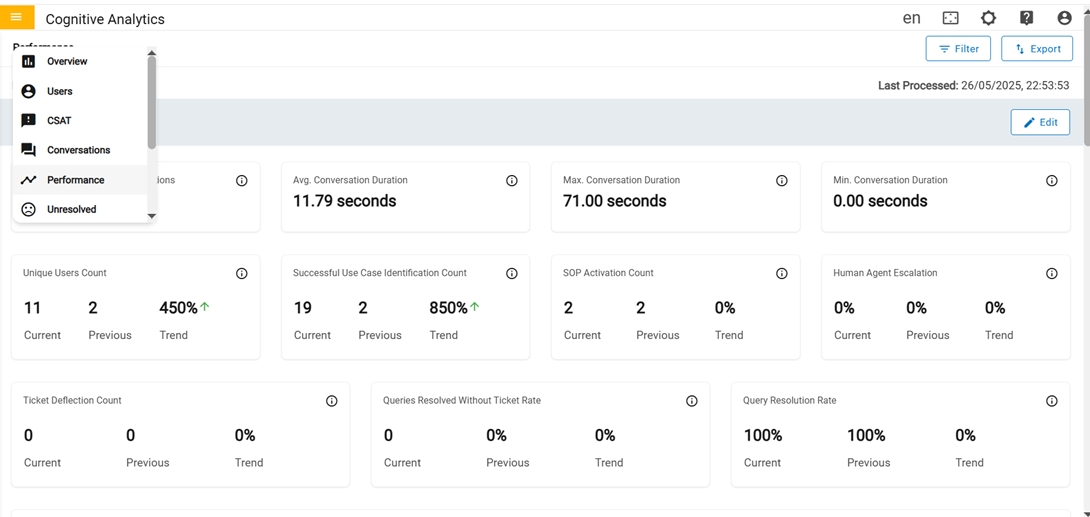Select the Unresolved menu entry
Image resolution: width=1090 pixels, height=517 pixels.
[x=71, y=210]
